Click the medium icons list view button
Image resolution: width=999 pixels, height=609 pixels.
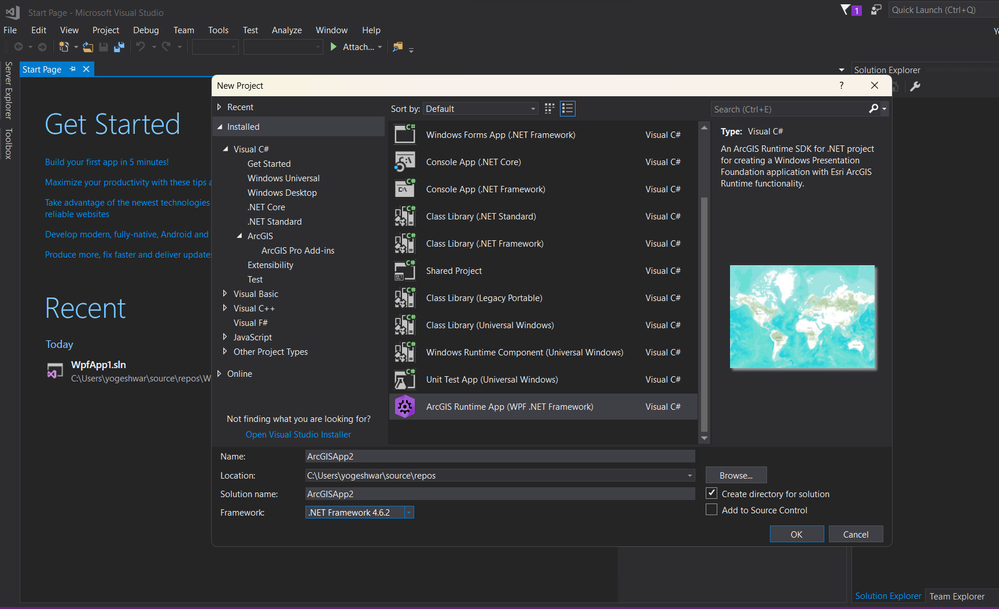568,109
